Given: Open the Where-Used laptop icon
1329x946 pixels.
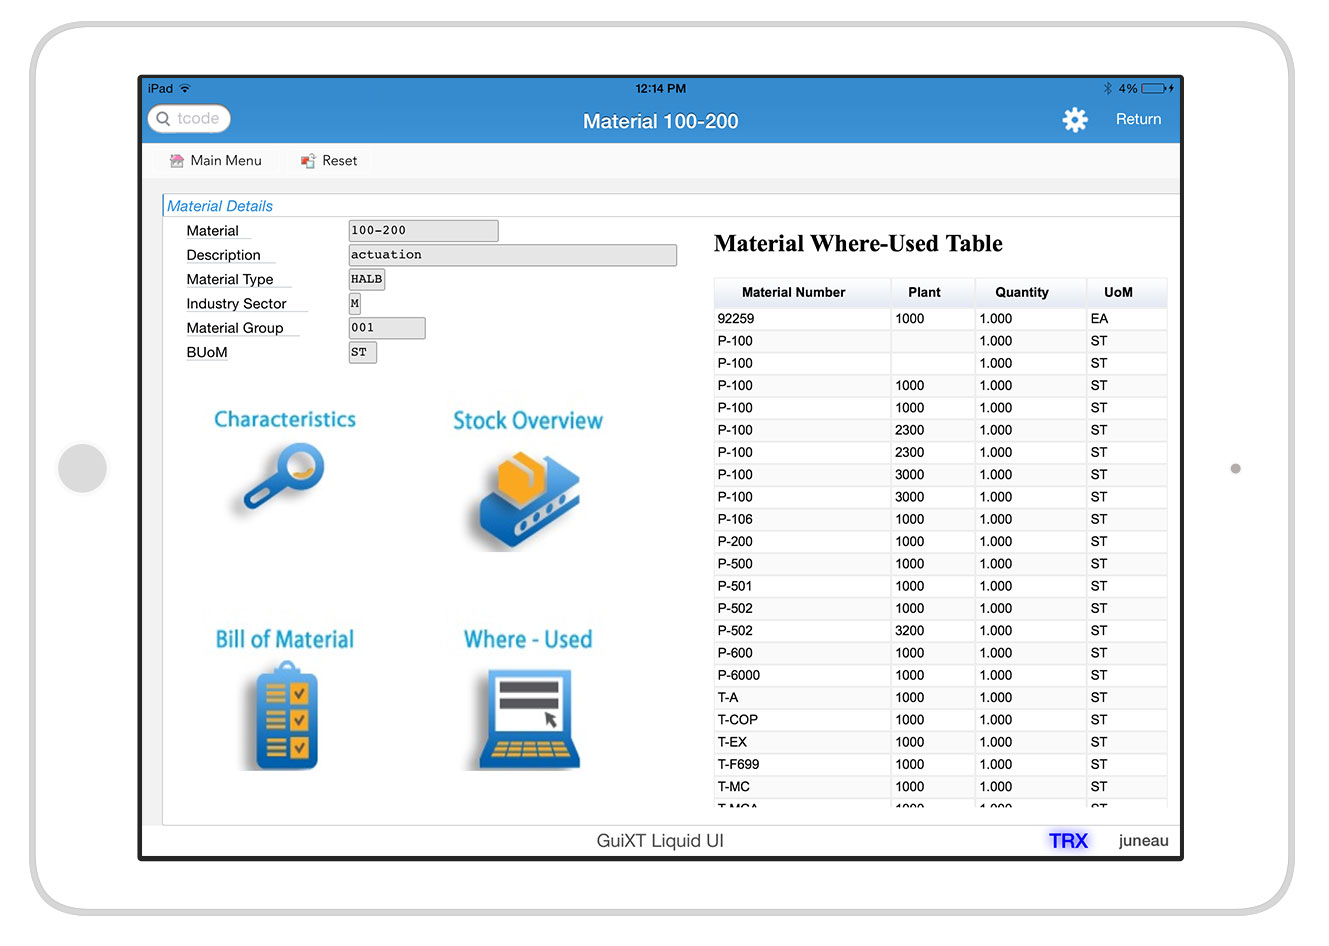Looking at the screenshot, I should [x=529, y=718].
